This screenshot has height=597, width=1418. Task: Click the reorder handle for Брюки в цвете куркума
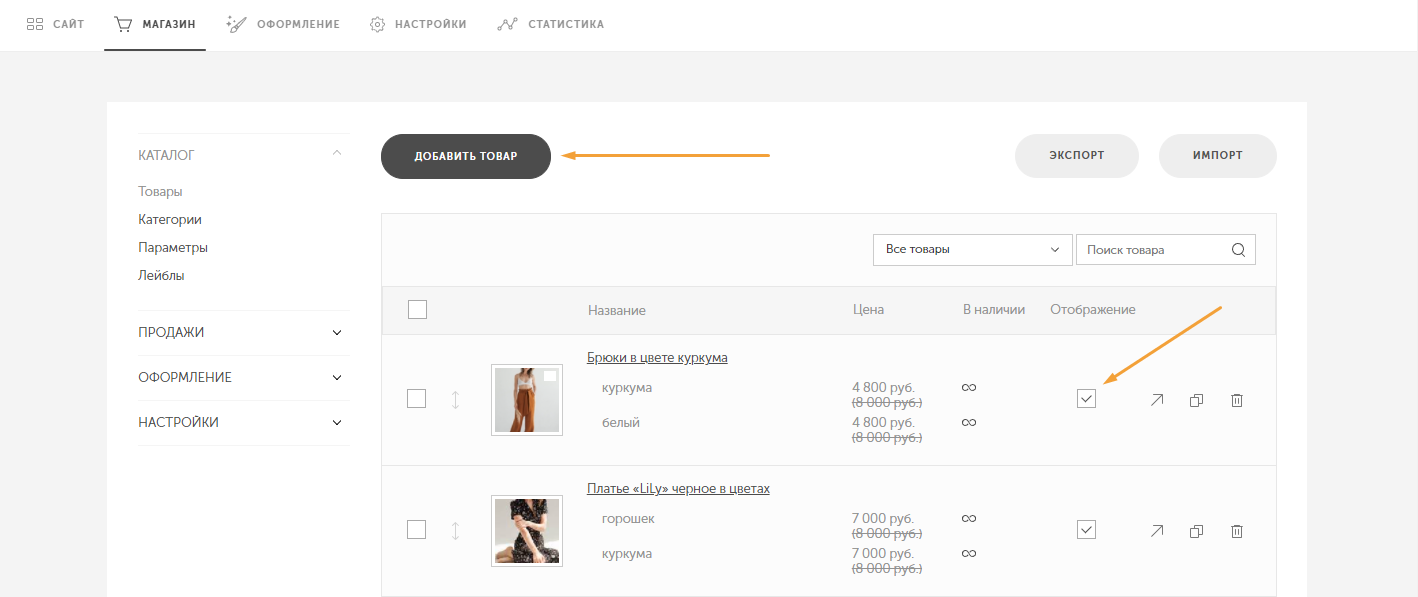click(x=455, y=400)
